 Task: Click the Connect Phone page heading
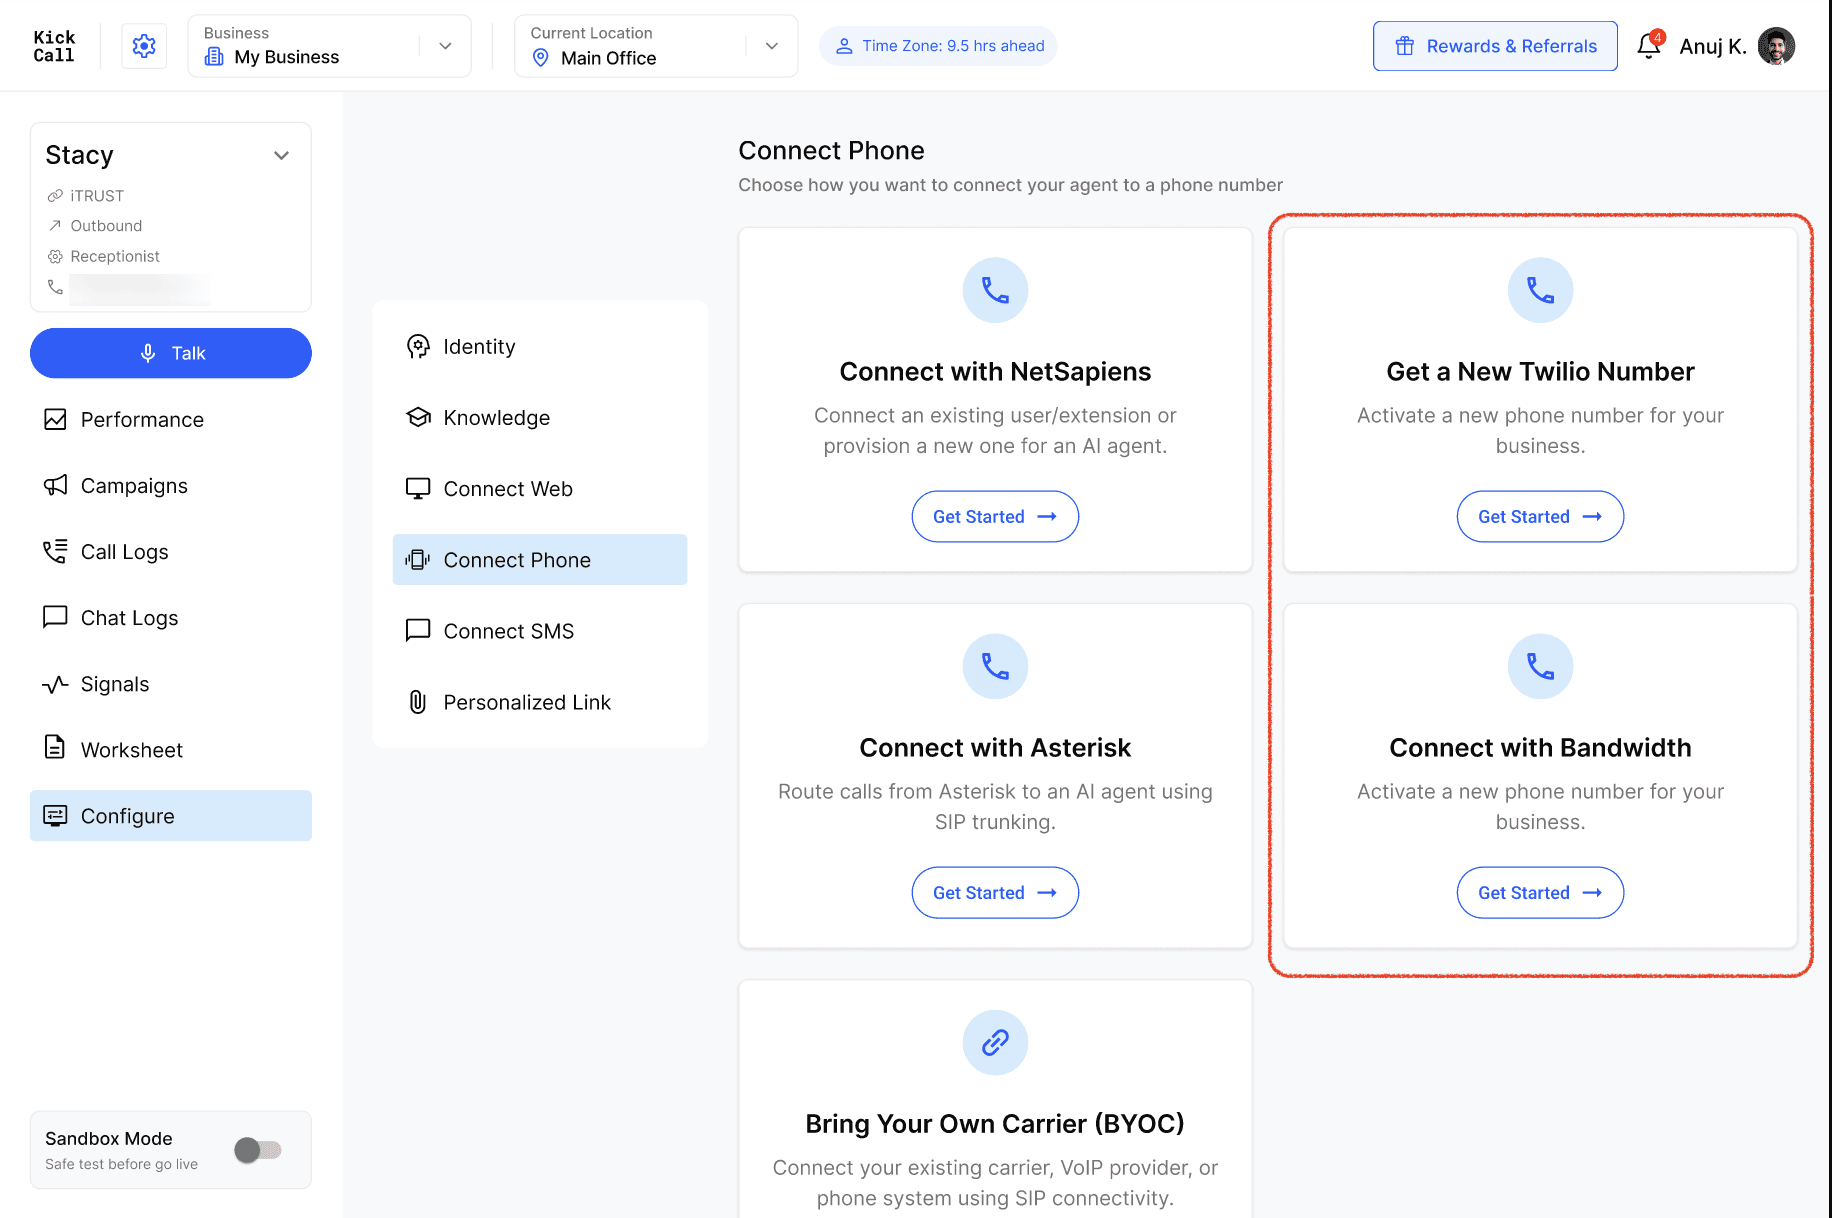click(831, 150)
